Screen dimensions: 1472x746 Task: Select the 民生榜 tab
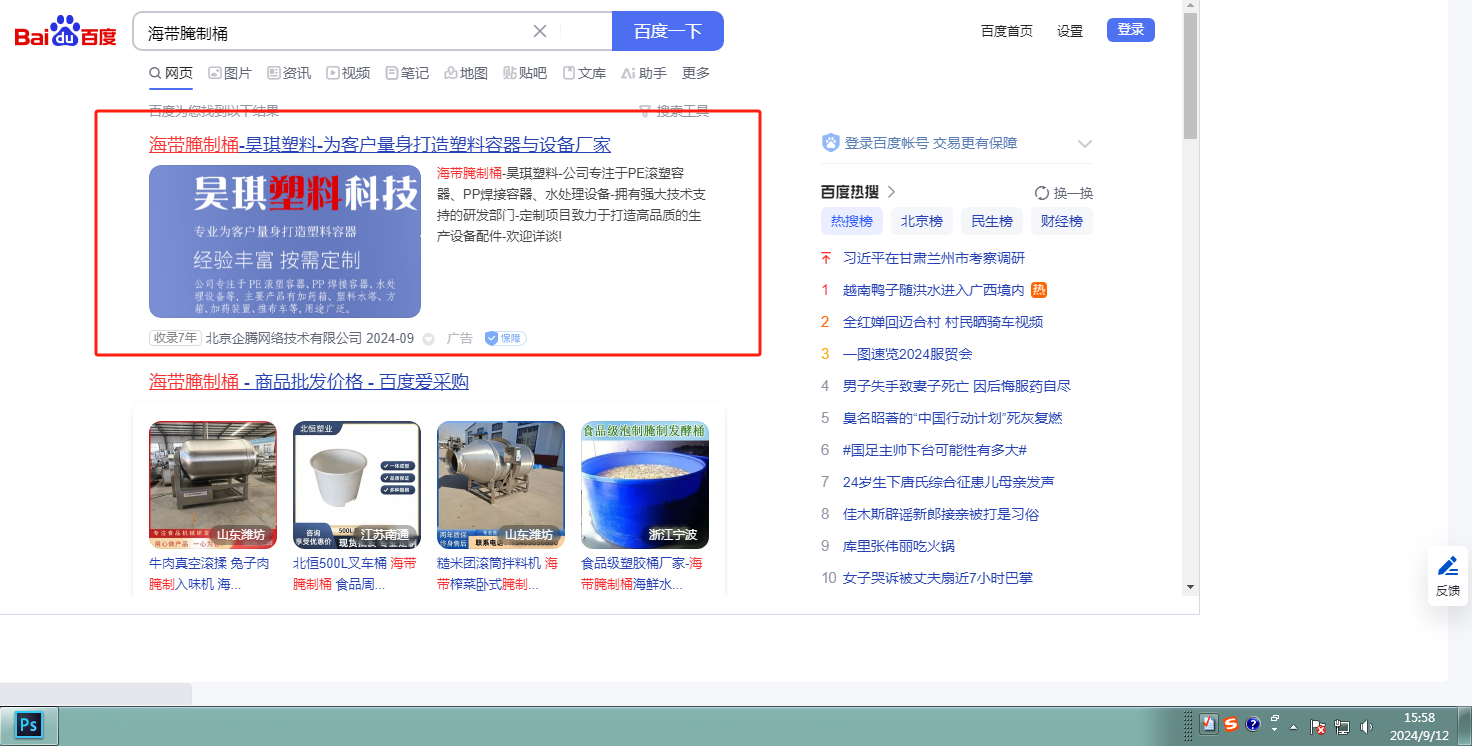coord(992,221)
